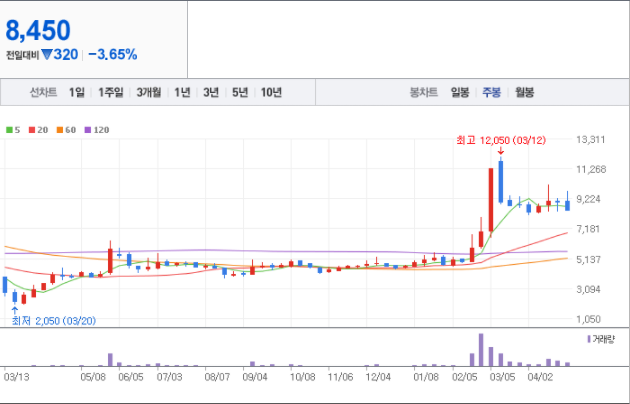Click the 05/08 date axis label
The height and width of the screenshot is (404, 630).
coord(93,377)
